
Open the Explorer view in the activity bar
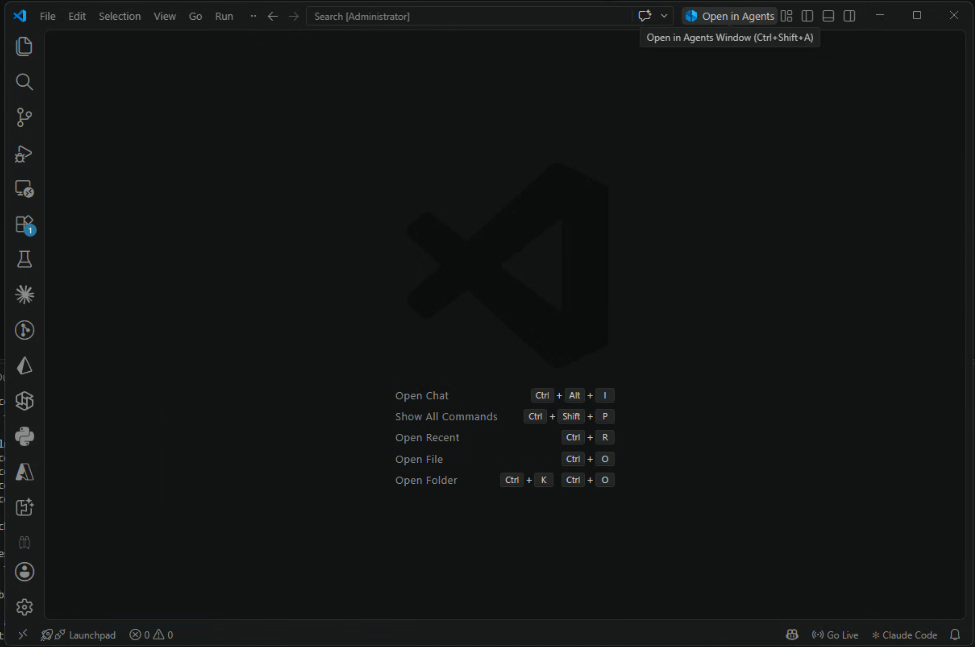coord(24,47)
